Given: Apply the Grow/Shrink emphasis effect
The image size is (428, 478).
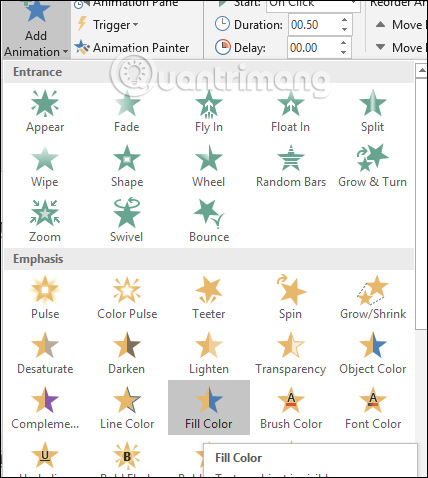Looking at the screenshot, I should 372,298.
